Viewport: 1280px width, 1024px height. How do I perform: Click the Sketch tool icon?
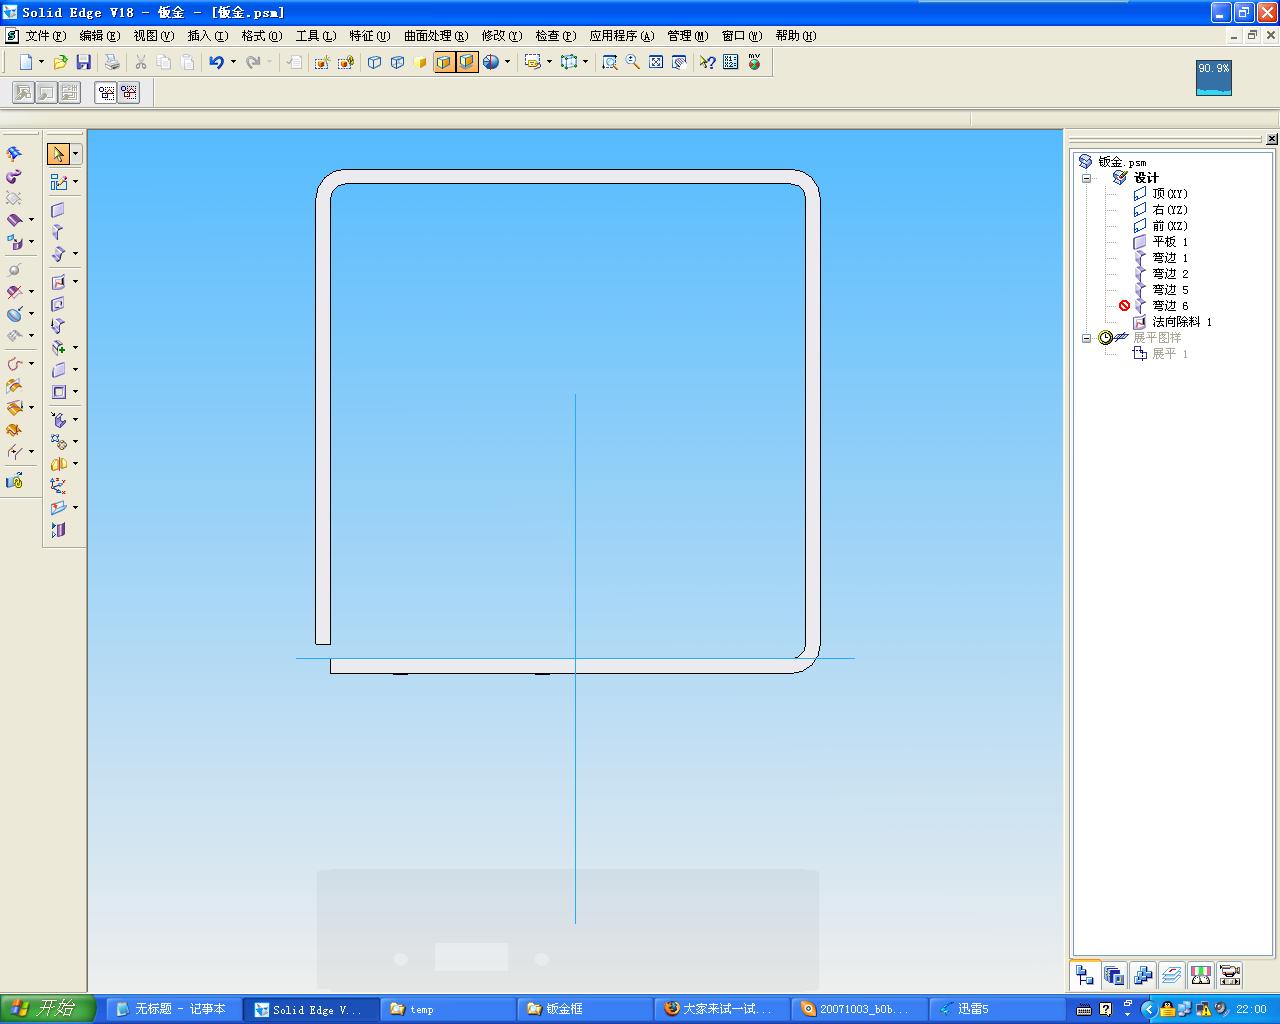click(x=58, y=182)
